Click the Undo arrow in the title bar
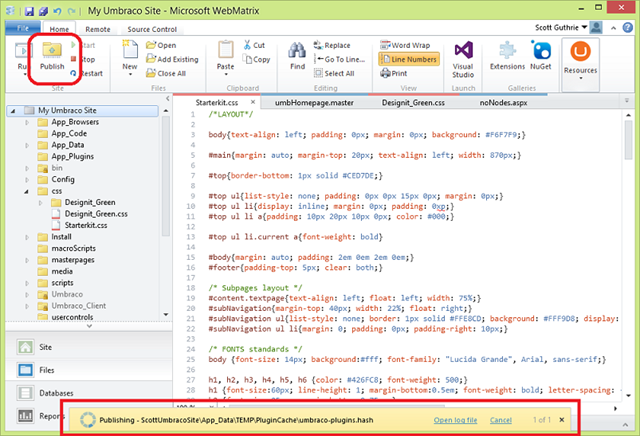This screenshot has width=640, height=436. click(x=57, y=11)
